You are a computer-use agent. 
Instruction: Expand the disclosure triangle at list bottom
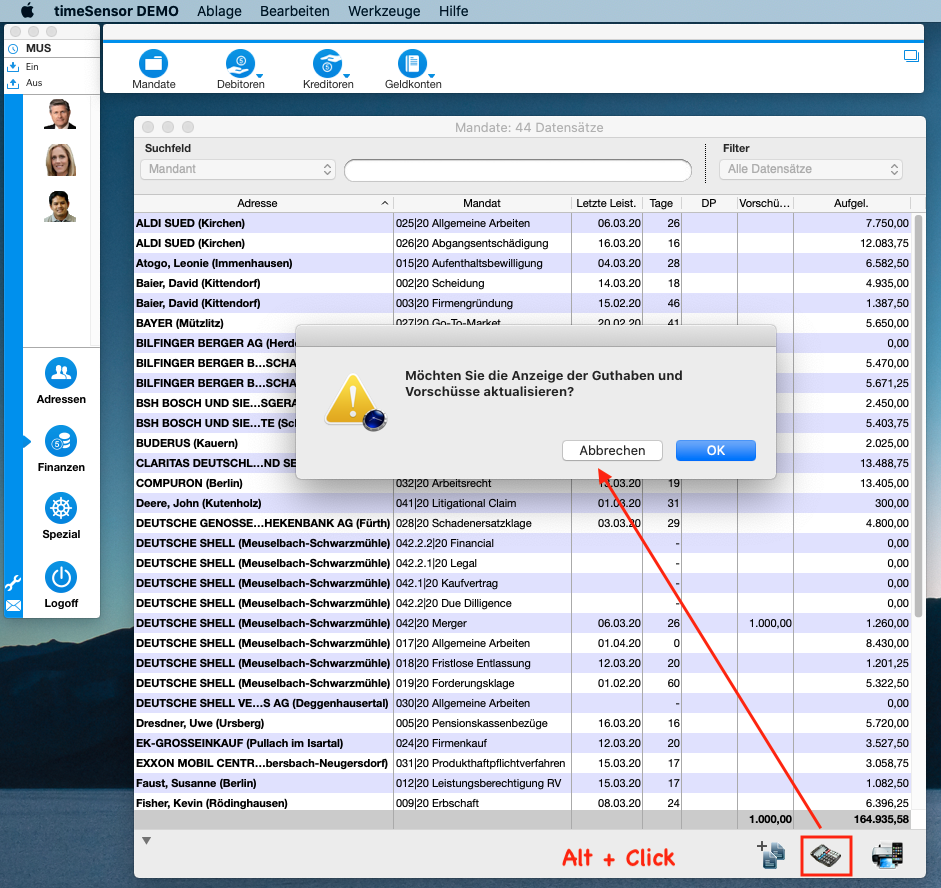point(146,841)
